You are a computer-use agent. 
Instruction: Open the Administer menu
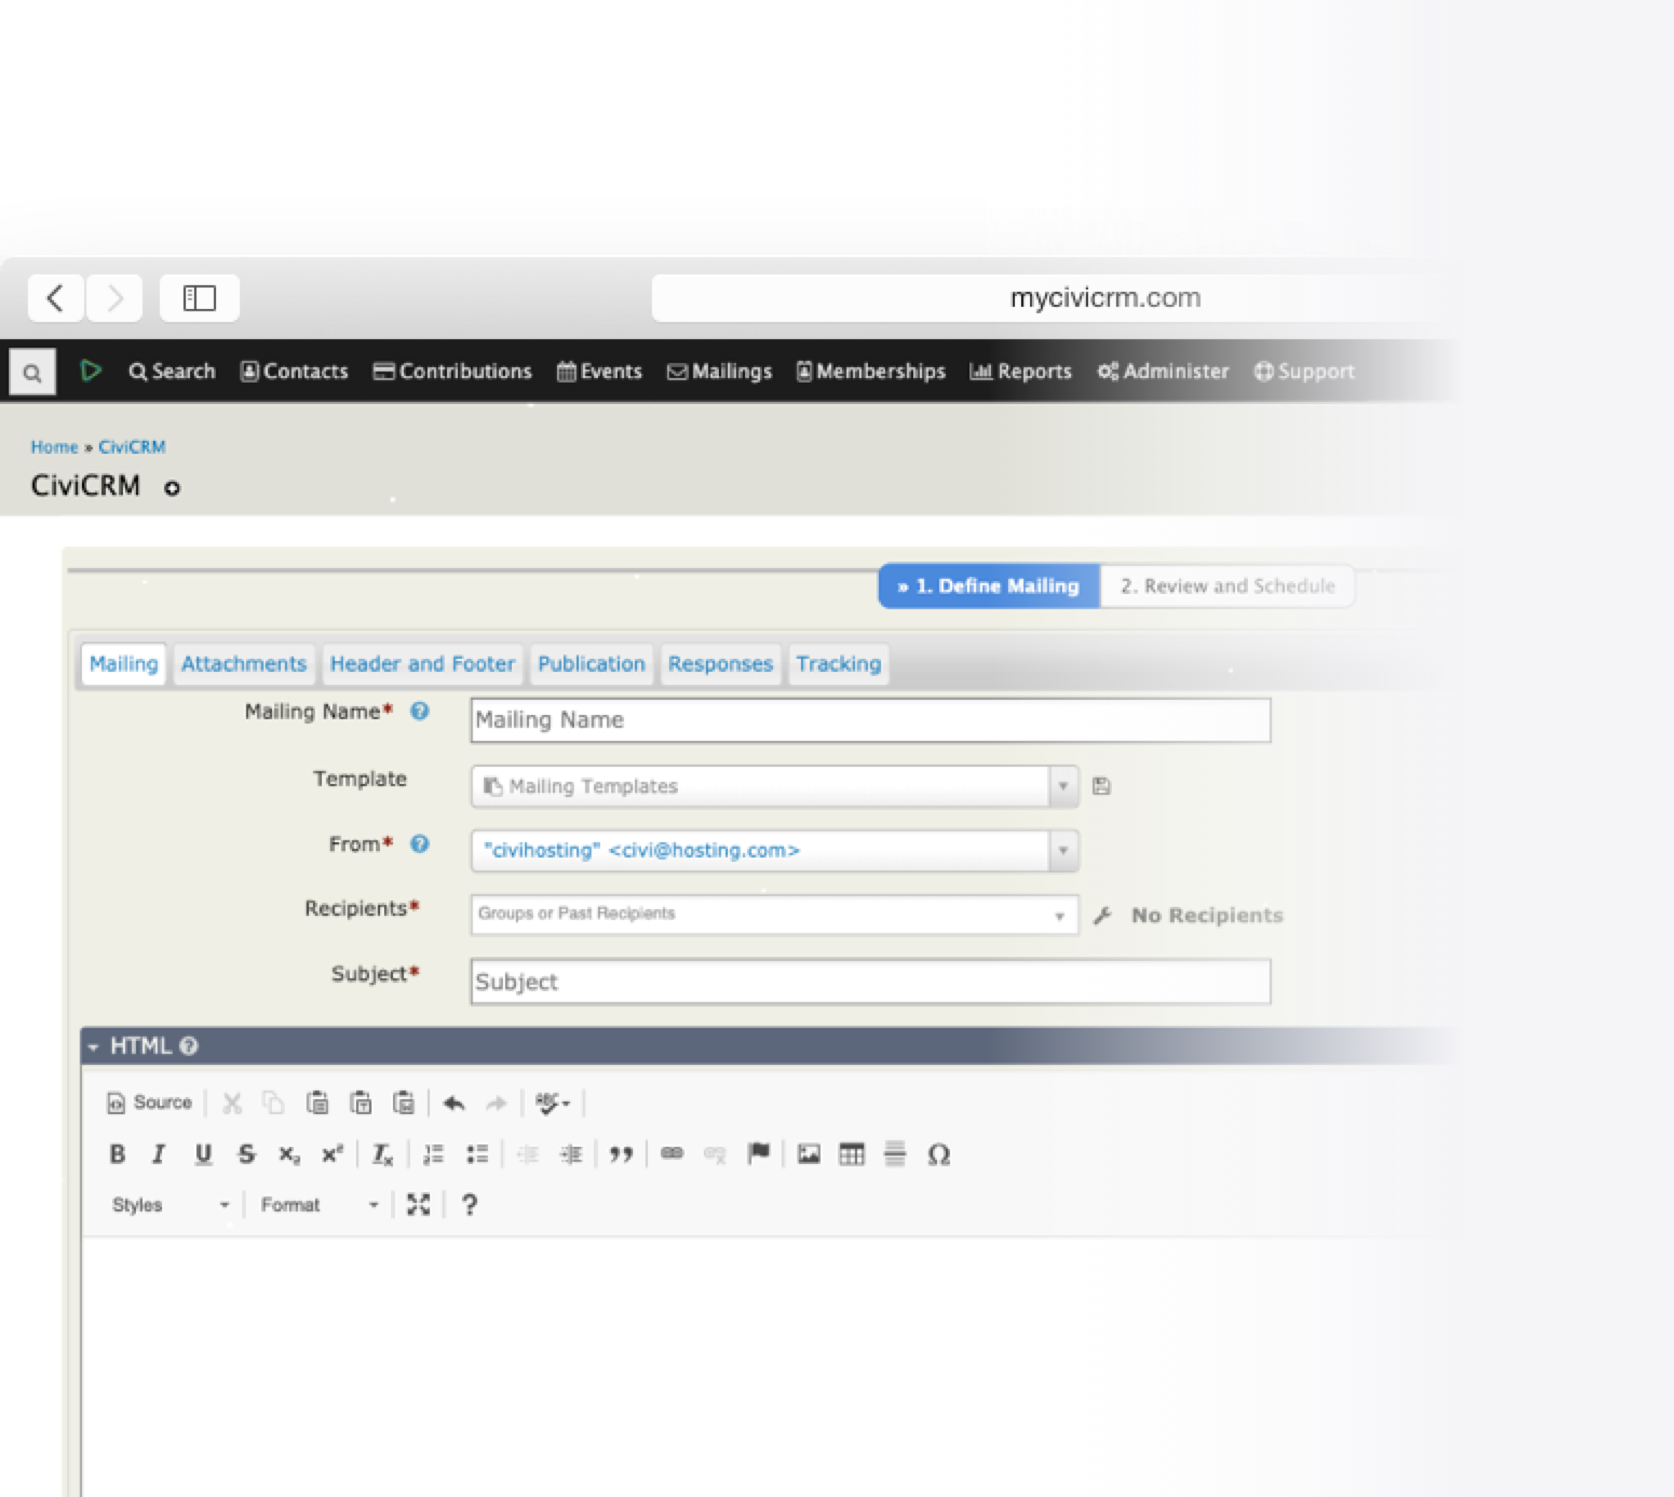coord(1163,371)
